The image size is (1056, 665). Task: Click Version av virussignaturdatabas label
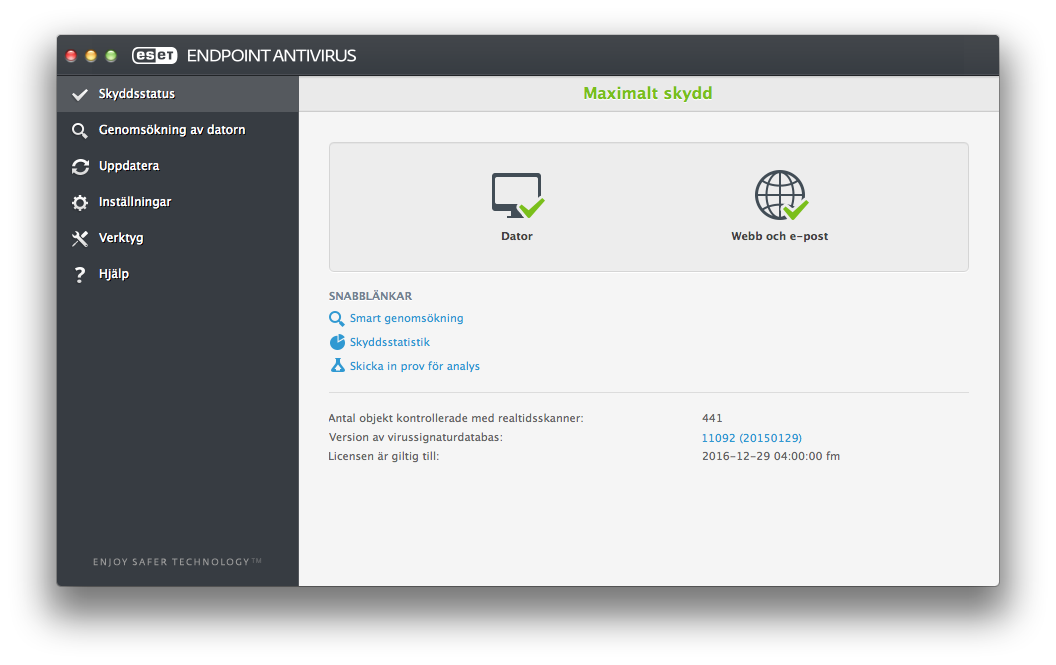click(416, 437)
